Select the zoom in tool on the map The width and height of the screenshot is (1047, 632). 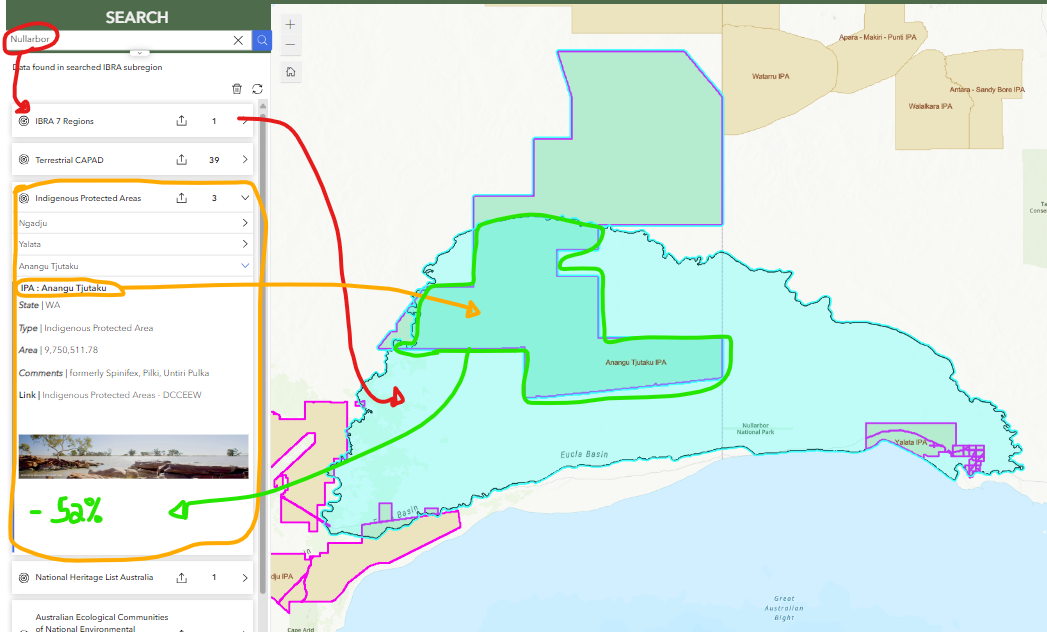tap(289, 22)
